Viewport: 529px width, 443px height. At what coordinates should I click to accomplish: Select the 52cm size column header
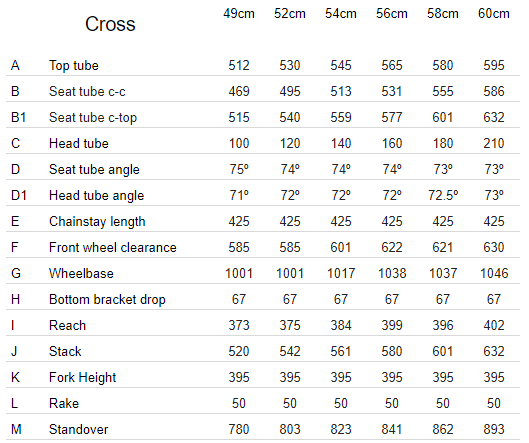click(289, 14)
